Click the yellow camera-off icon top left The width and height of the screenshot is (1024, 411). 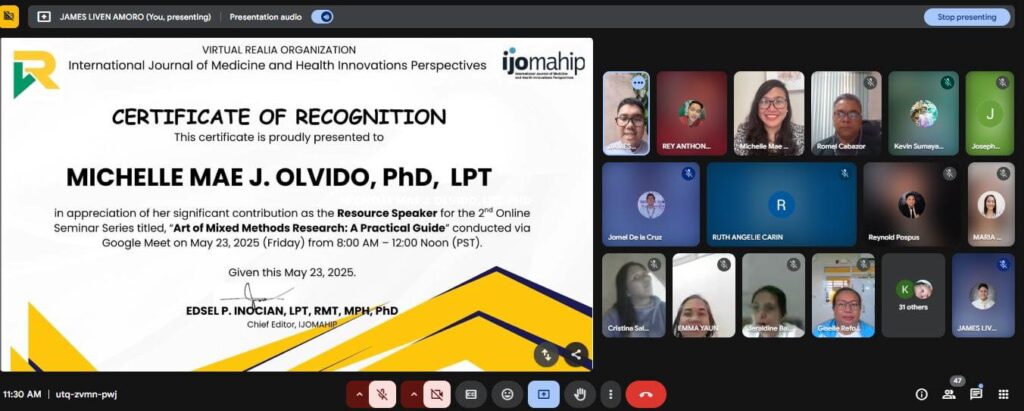click(x=9, y=16)
